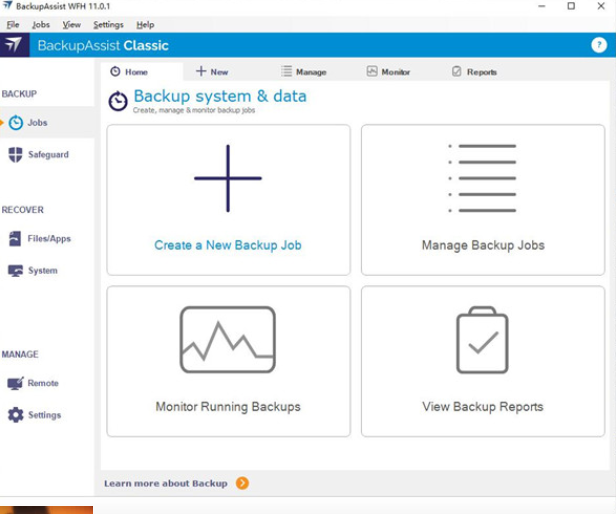Switch to the Manage tab
The image size is (616, 514).
click(x=304, y=72)
